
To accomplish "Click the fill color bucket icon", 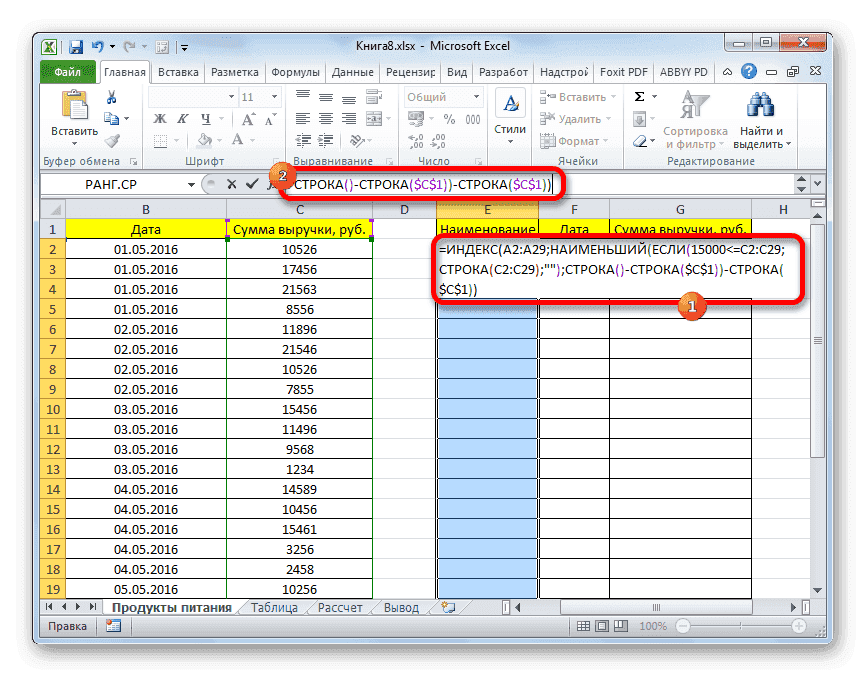I will (205, 137).
